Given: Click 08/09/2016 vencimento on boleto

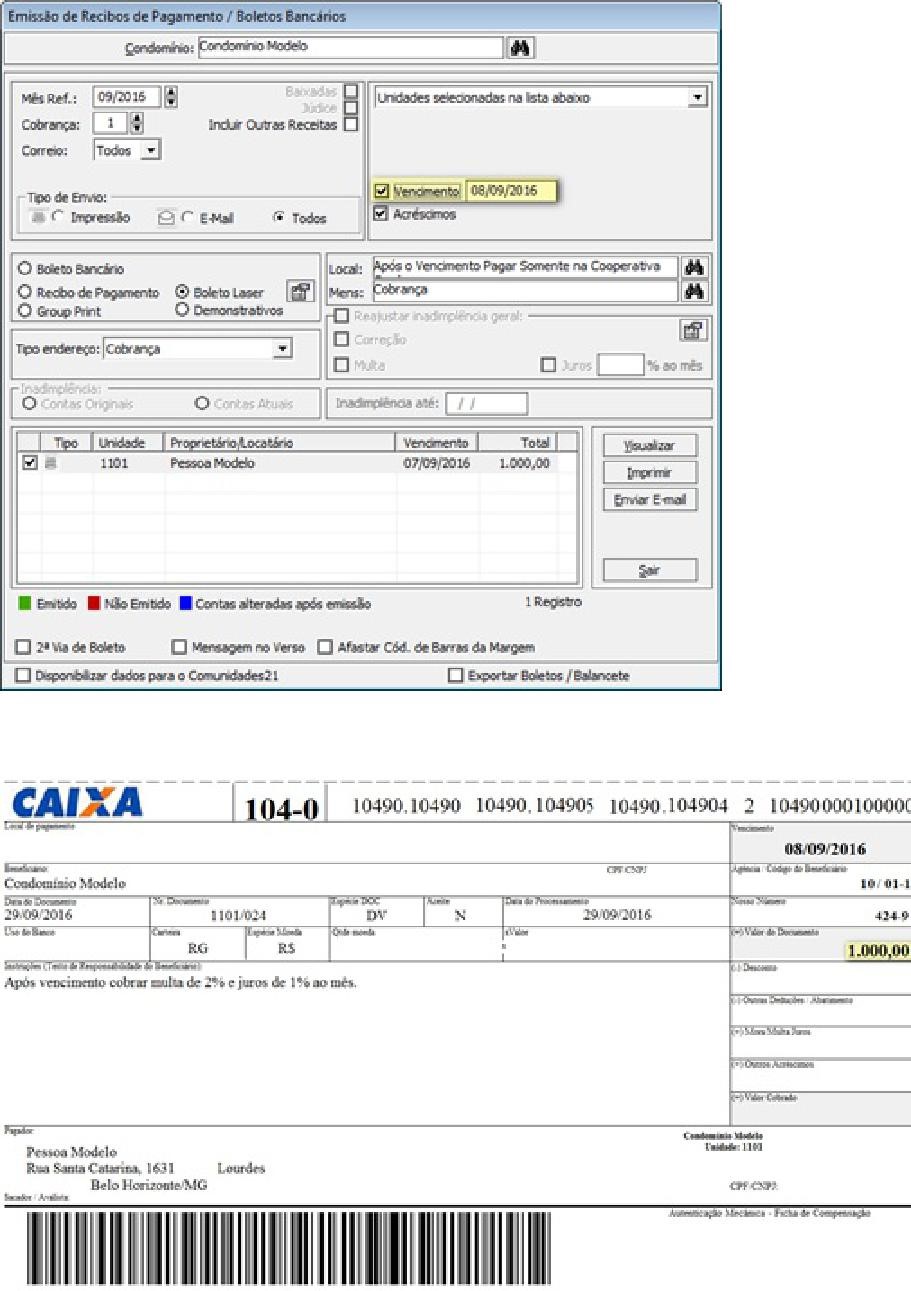Looking at the screenshot, I should 825,849.
